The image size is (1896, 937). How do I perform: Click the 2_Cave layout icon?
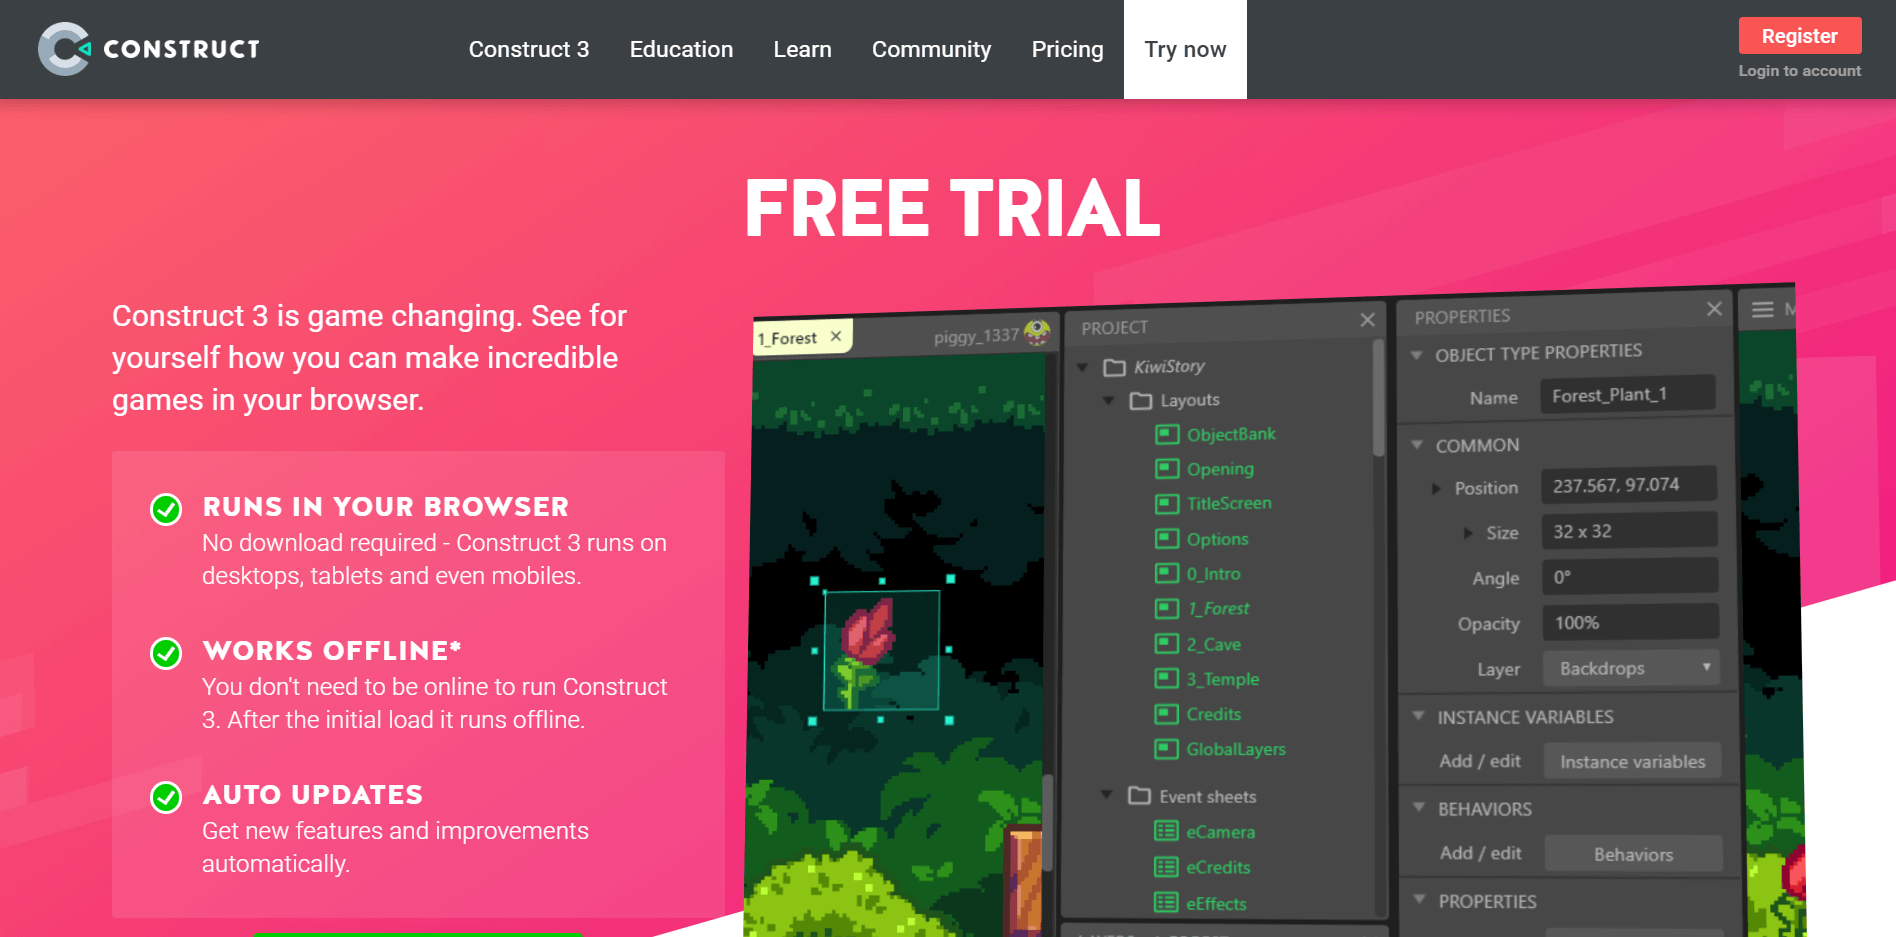[1167, 643]
